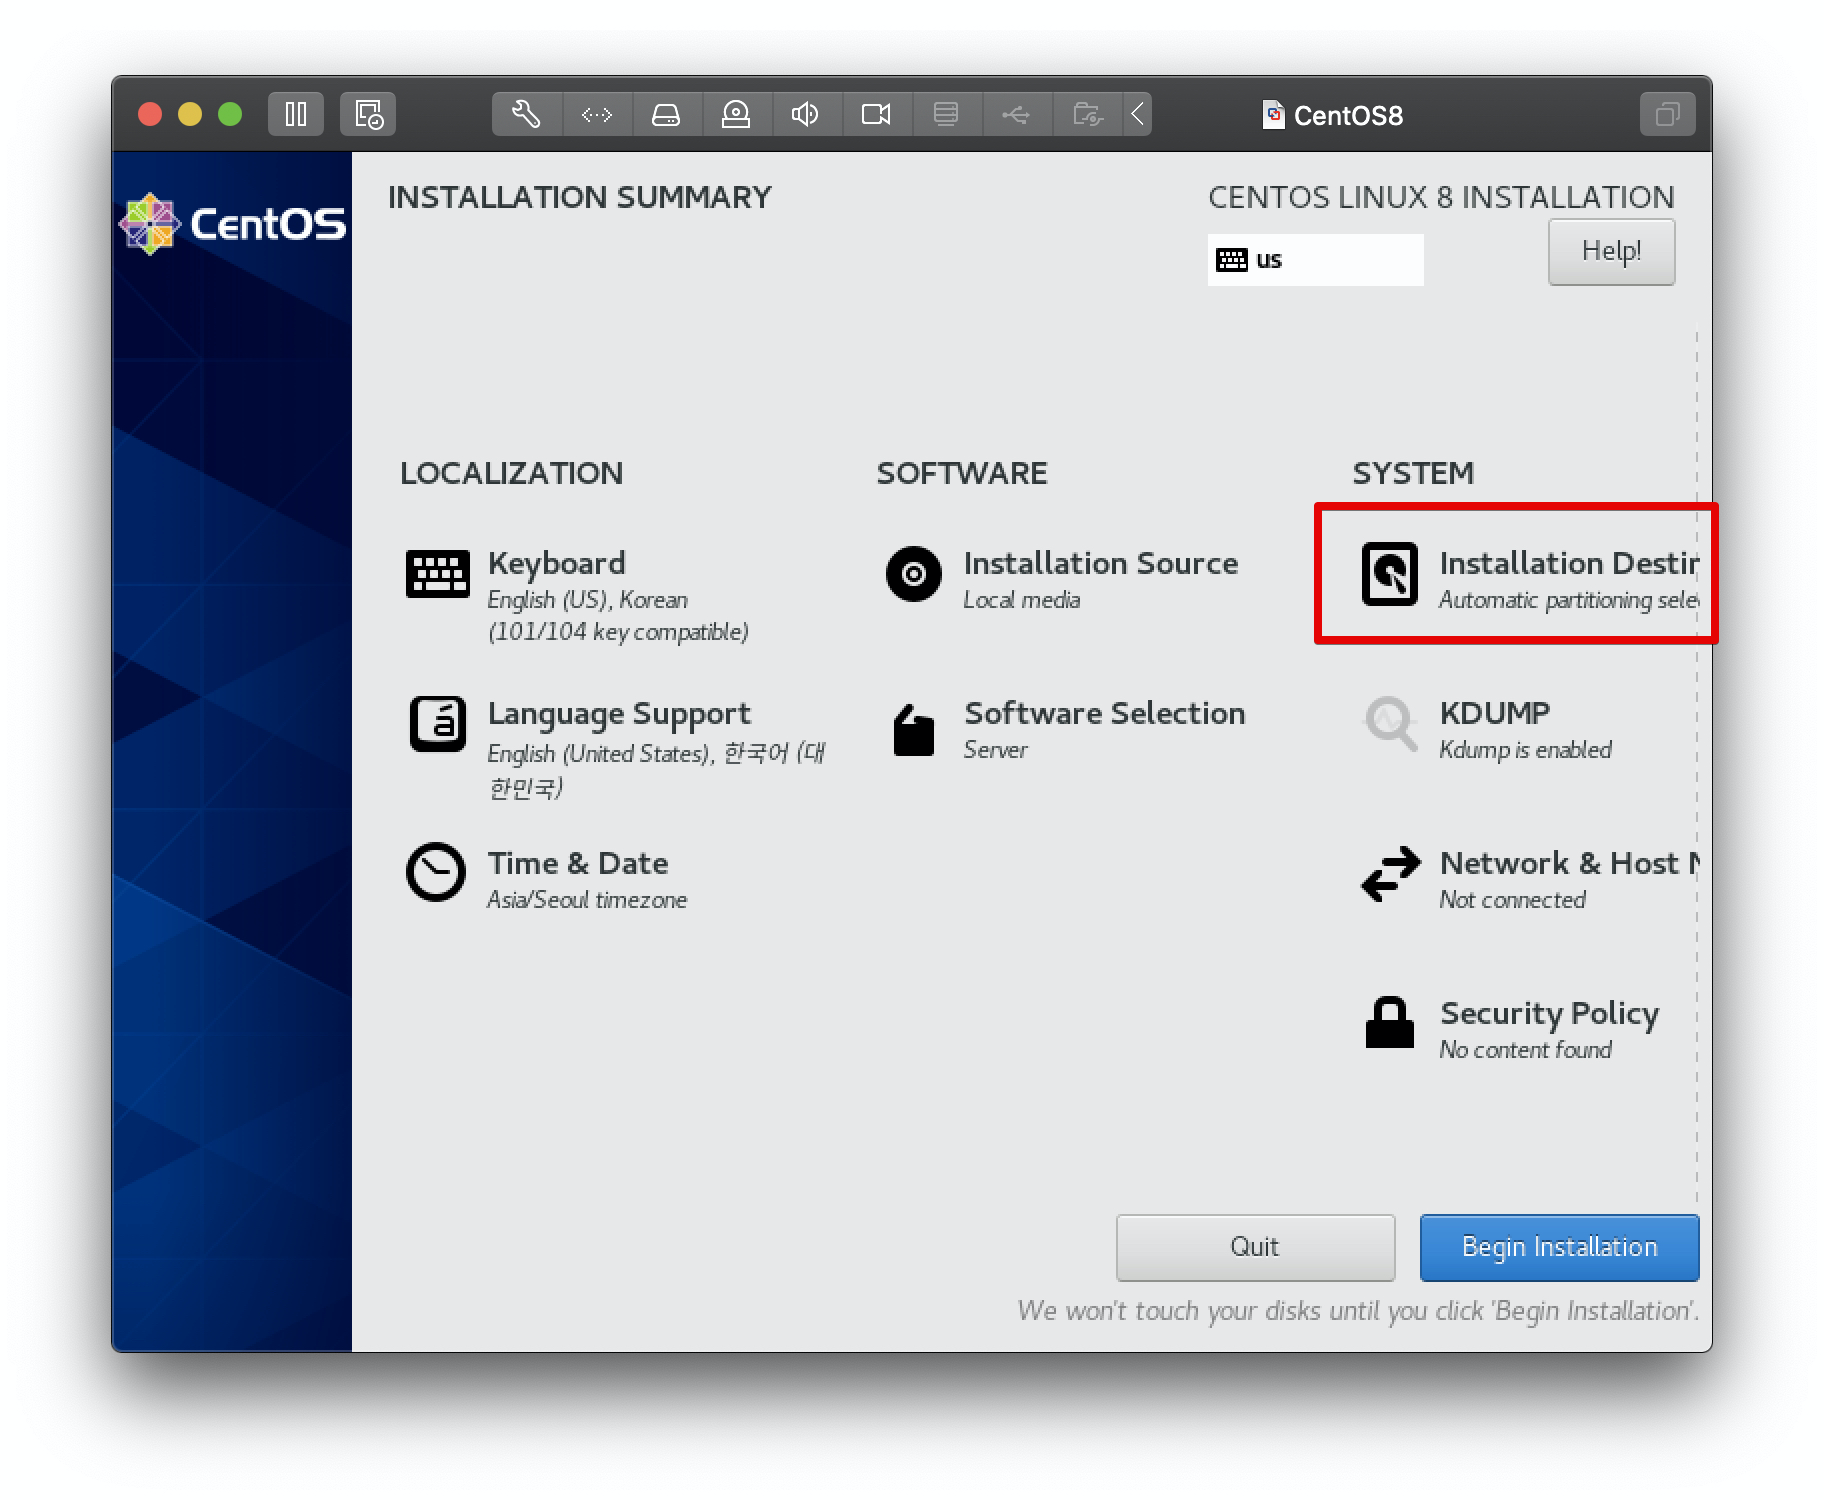Click the red window close button
This screenshot has height=1500, width=1824.
150,114
